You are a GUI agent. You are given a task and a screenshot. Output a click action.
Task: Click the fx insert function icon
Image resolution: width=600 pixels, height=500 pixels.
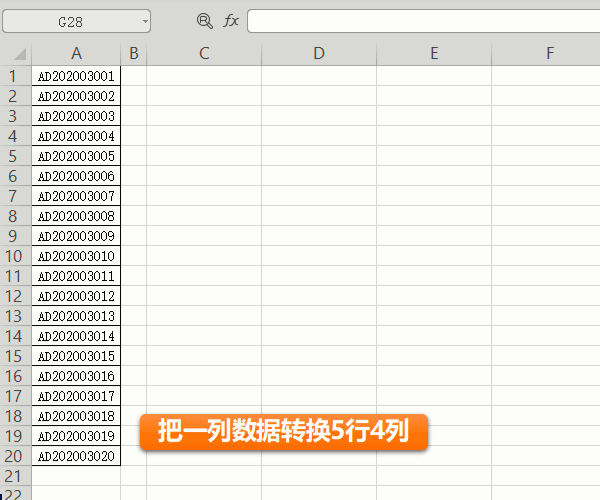(x=231, y=20)
